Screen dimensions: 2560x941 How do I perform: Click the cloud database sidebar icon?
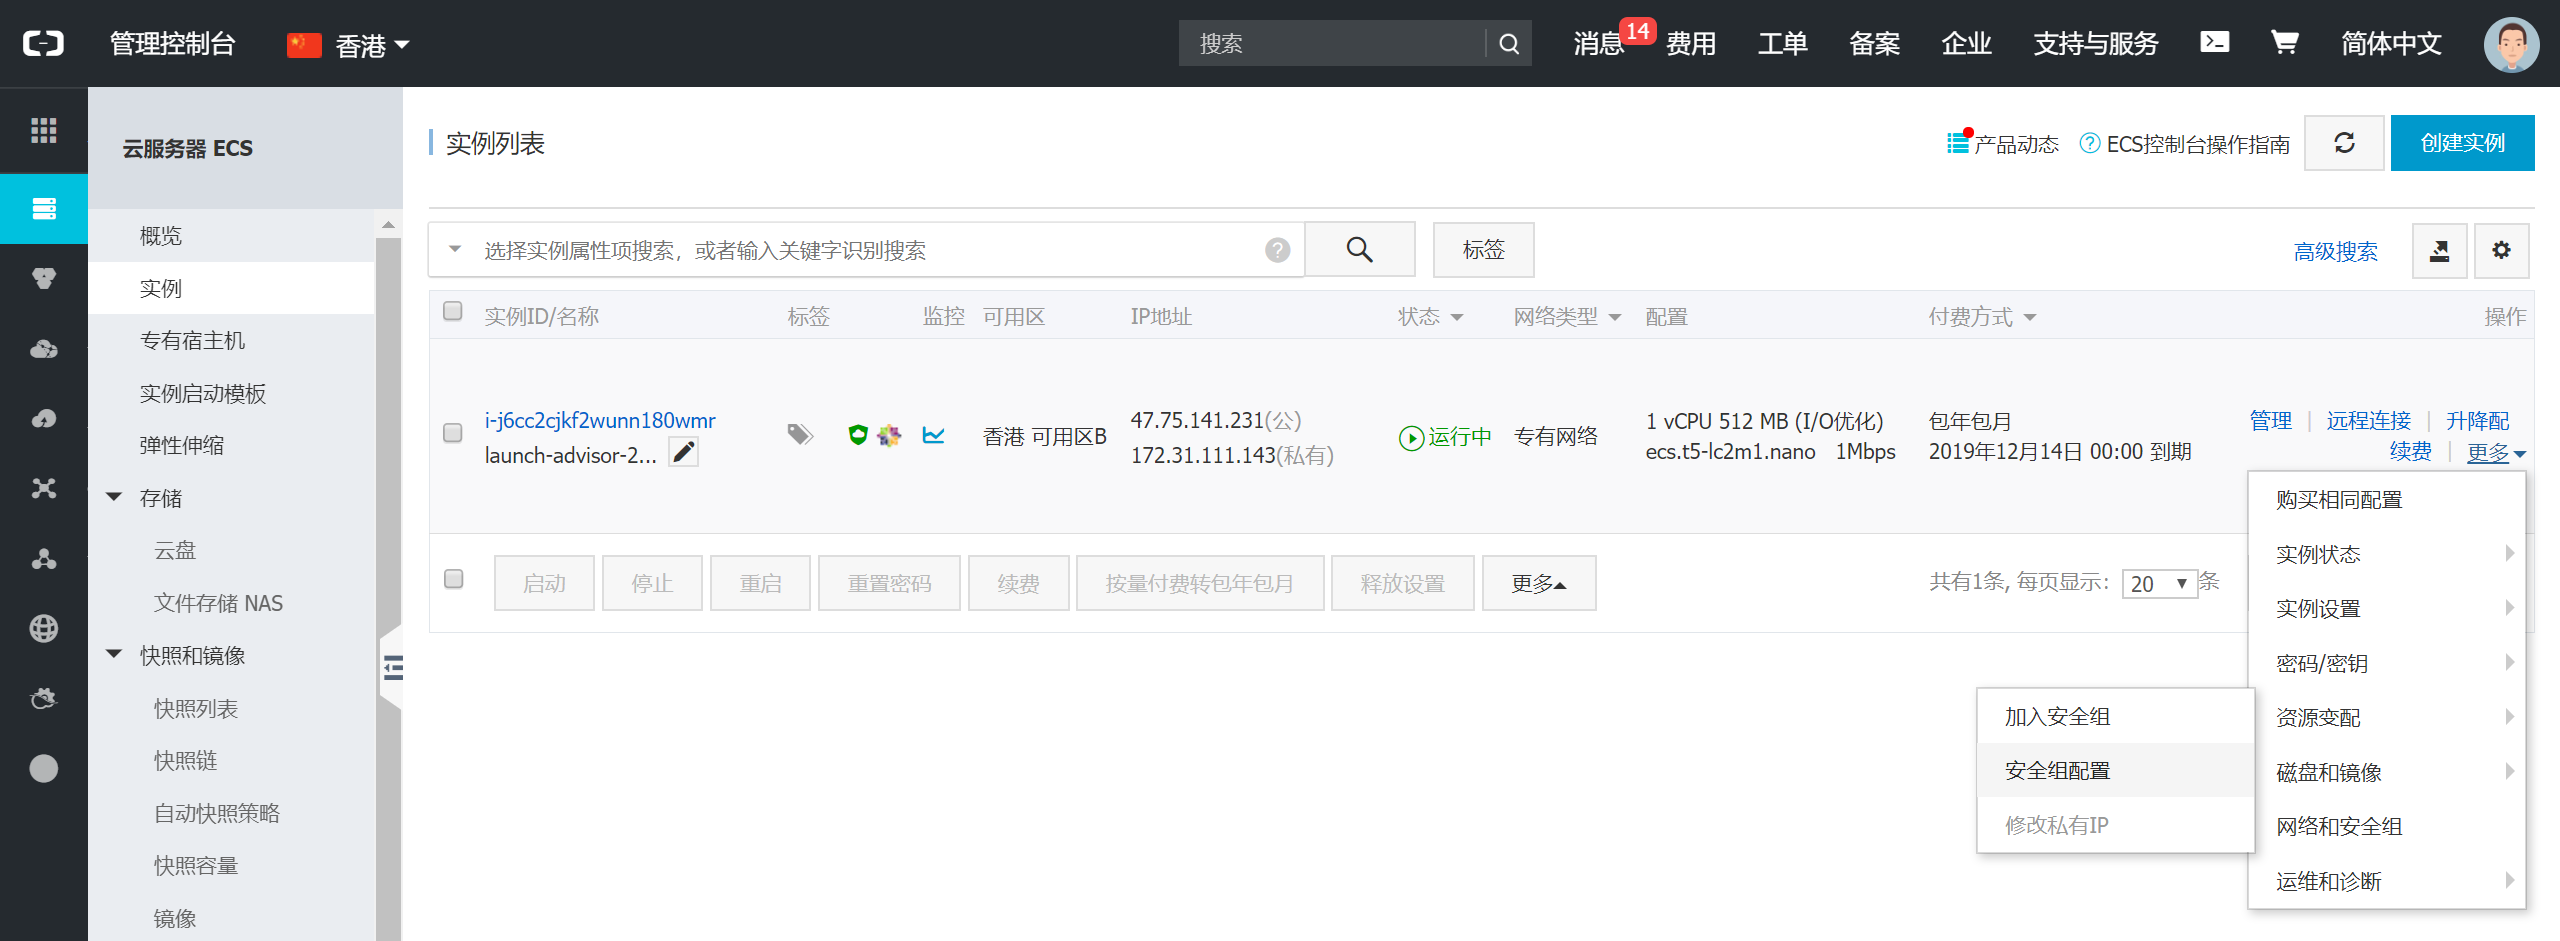click(x=43, y=348)
